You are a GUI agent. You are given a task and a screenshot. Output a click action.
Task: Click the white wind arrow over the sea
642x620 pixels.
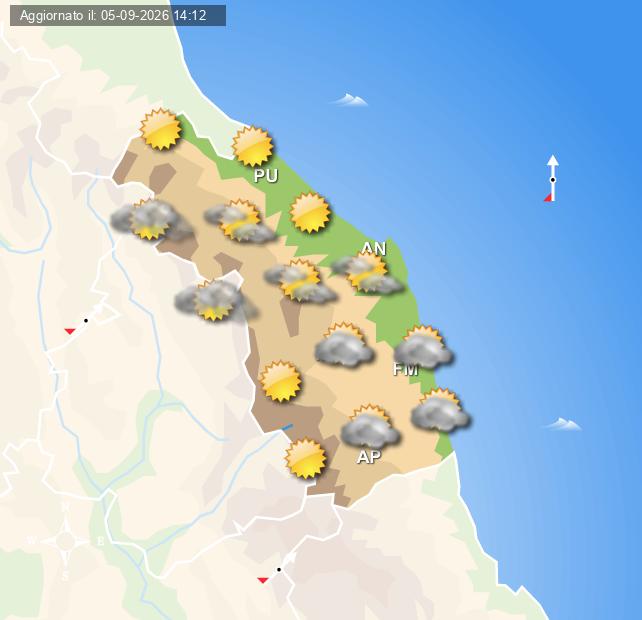pos(552,179)
